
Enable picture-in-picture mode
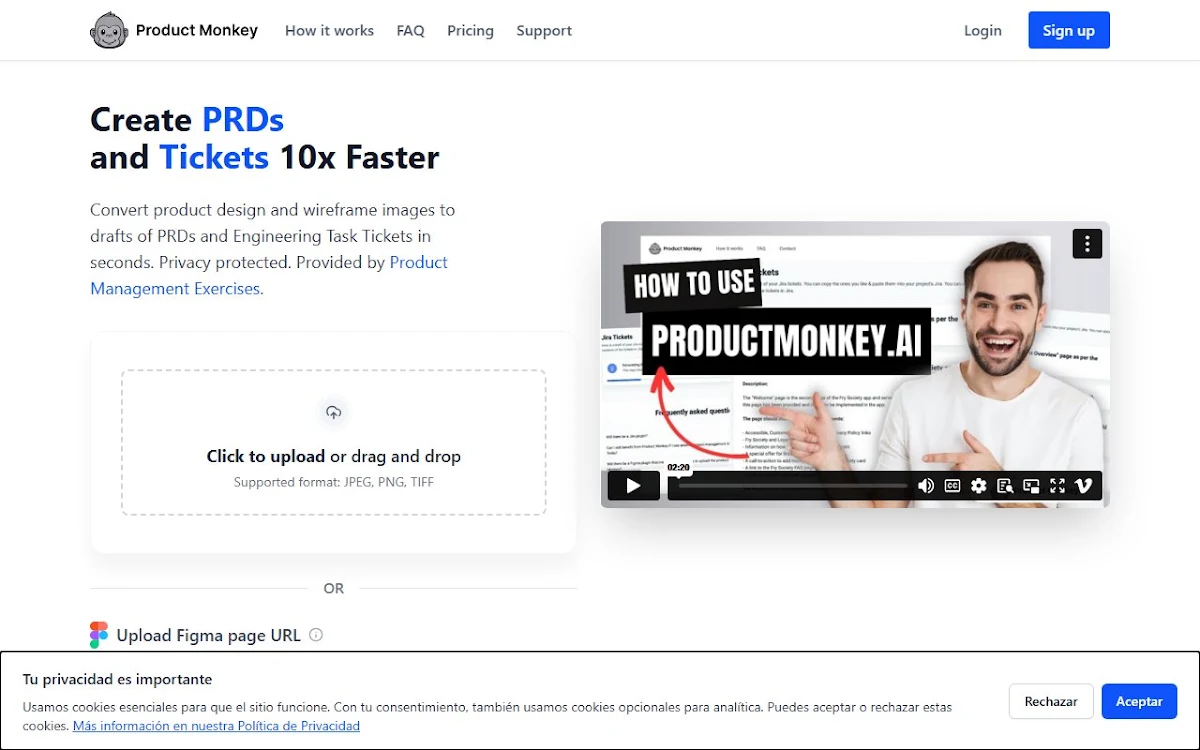click(x=1031, y=486)
